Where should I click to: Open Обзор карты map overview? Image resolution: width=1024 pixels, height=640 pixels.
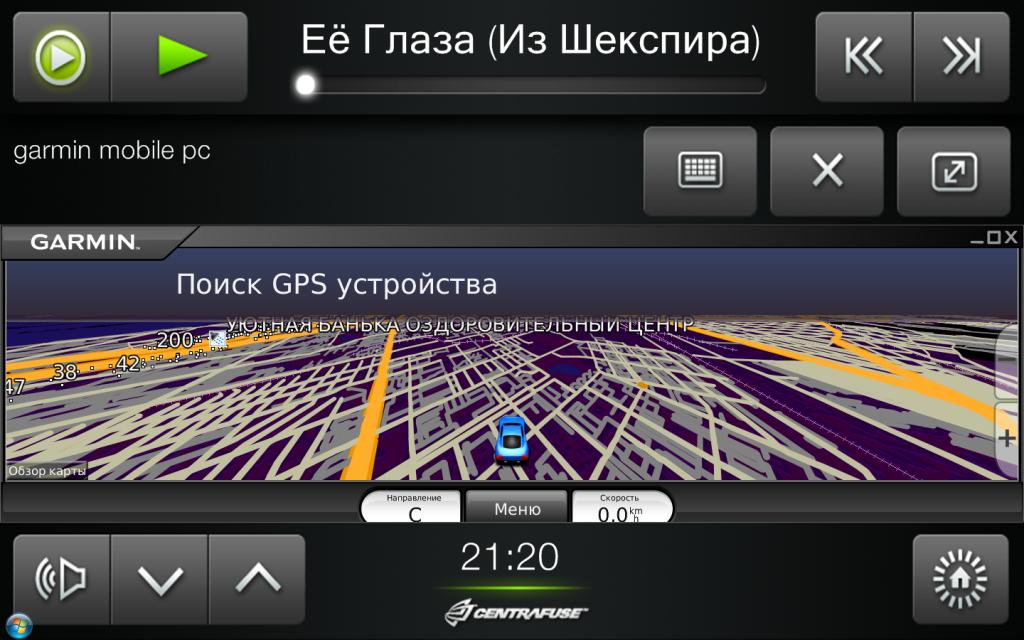point(46,471)
